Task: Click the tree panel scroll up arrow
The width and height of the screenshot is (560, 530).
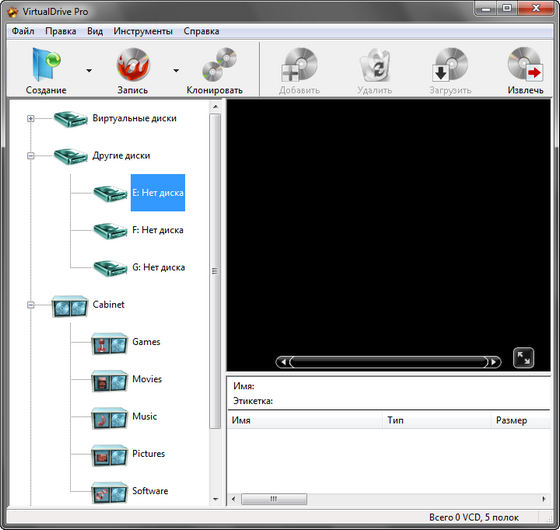Action: pos(215,107)
